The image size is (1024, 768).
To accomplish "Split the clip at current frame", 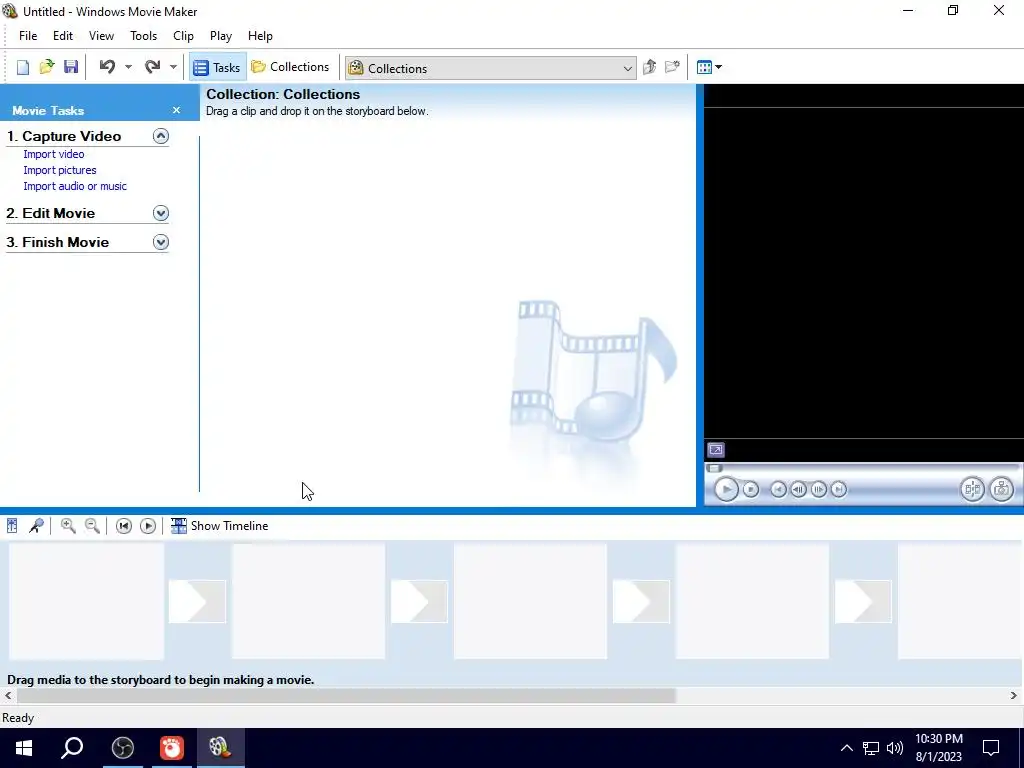I will click(972, 489).
